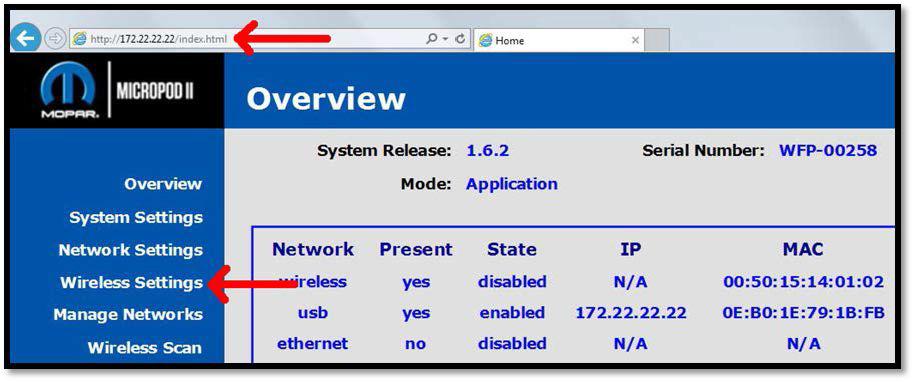Click the State column header
Image resolution: width=914 pixels, height=382 pixels.
point(512,250)
